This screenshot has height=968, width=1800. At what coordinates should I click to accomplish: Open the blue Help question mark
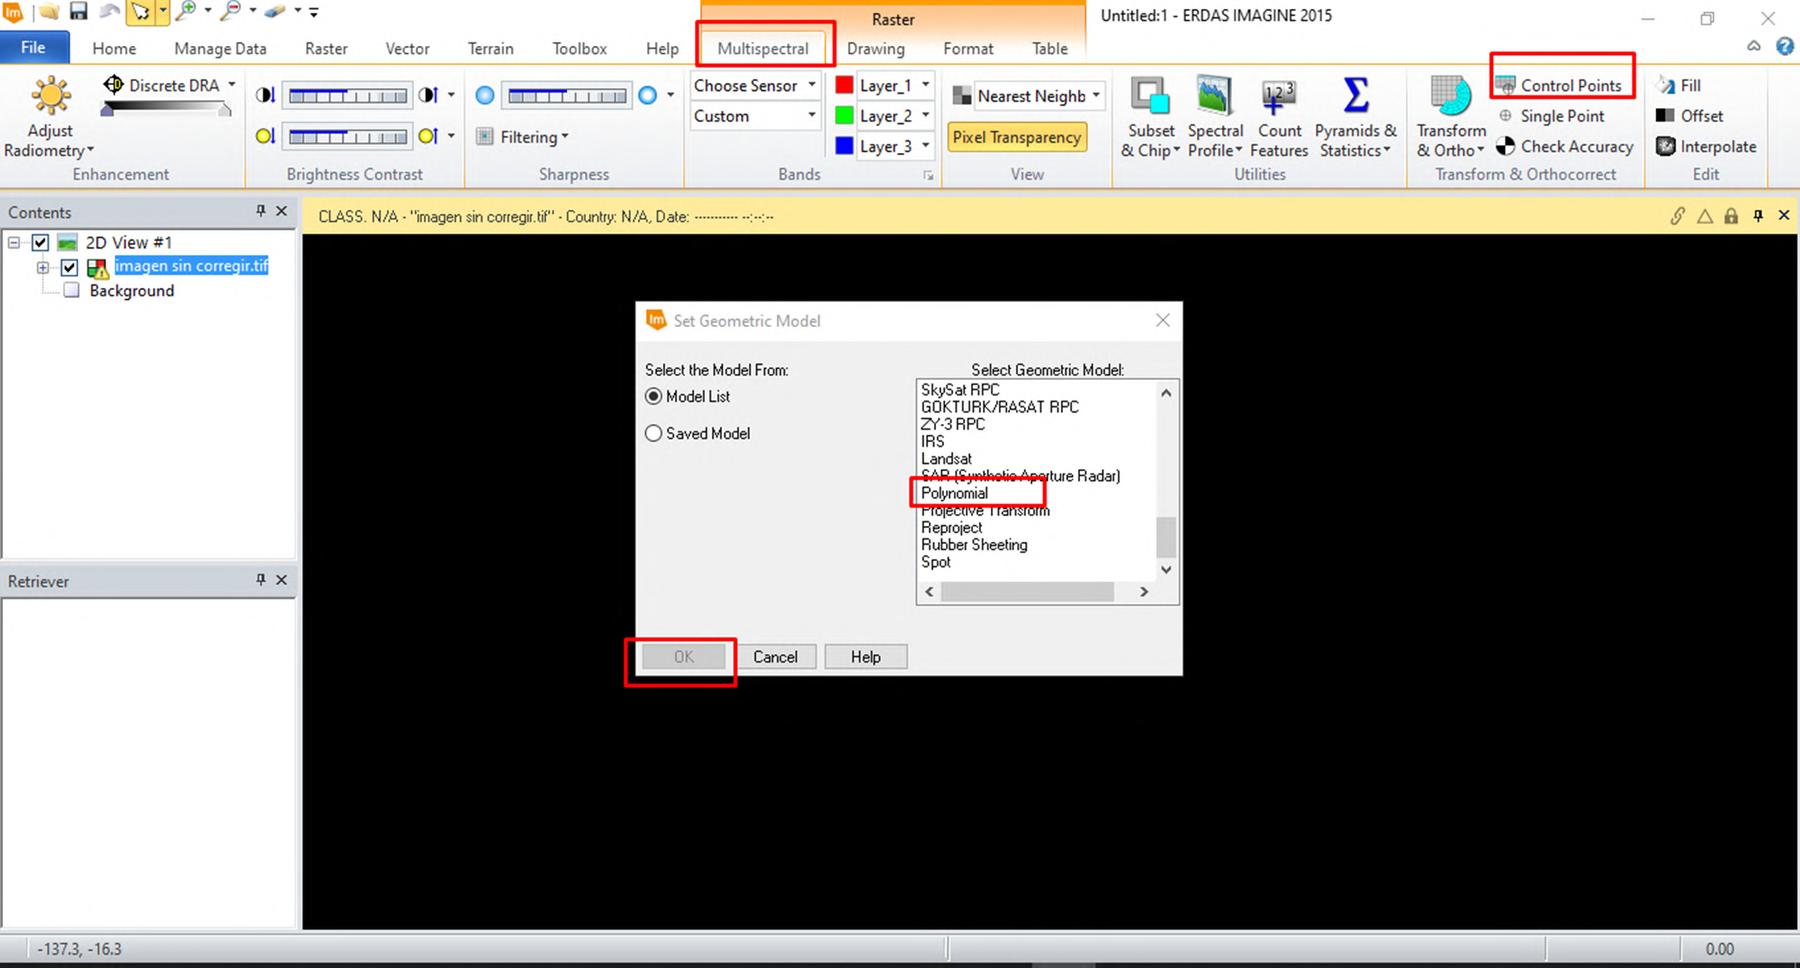tap(1785, 47)
